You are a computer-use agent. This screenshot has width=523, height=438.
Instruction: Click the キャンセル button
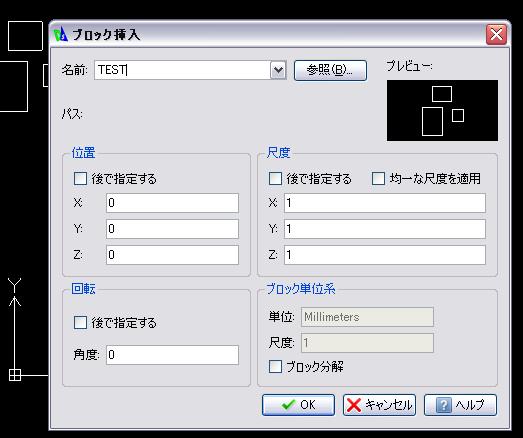tap(379, 405)
